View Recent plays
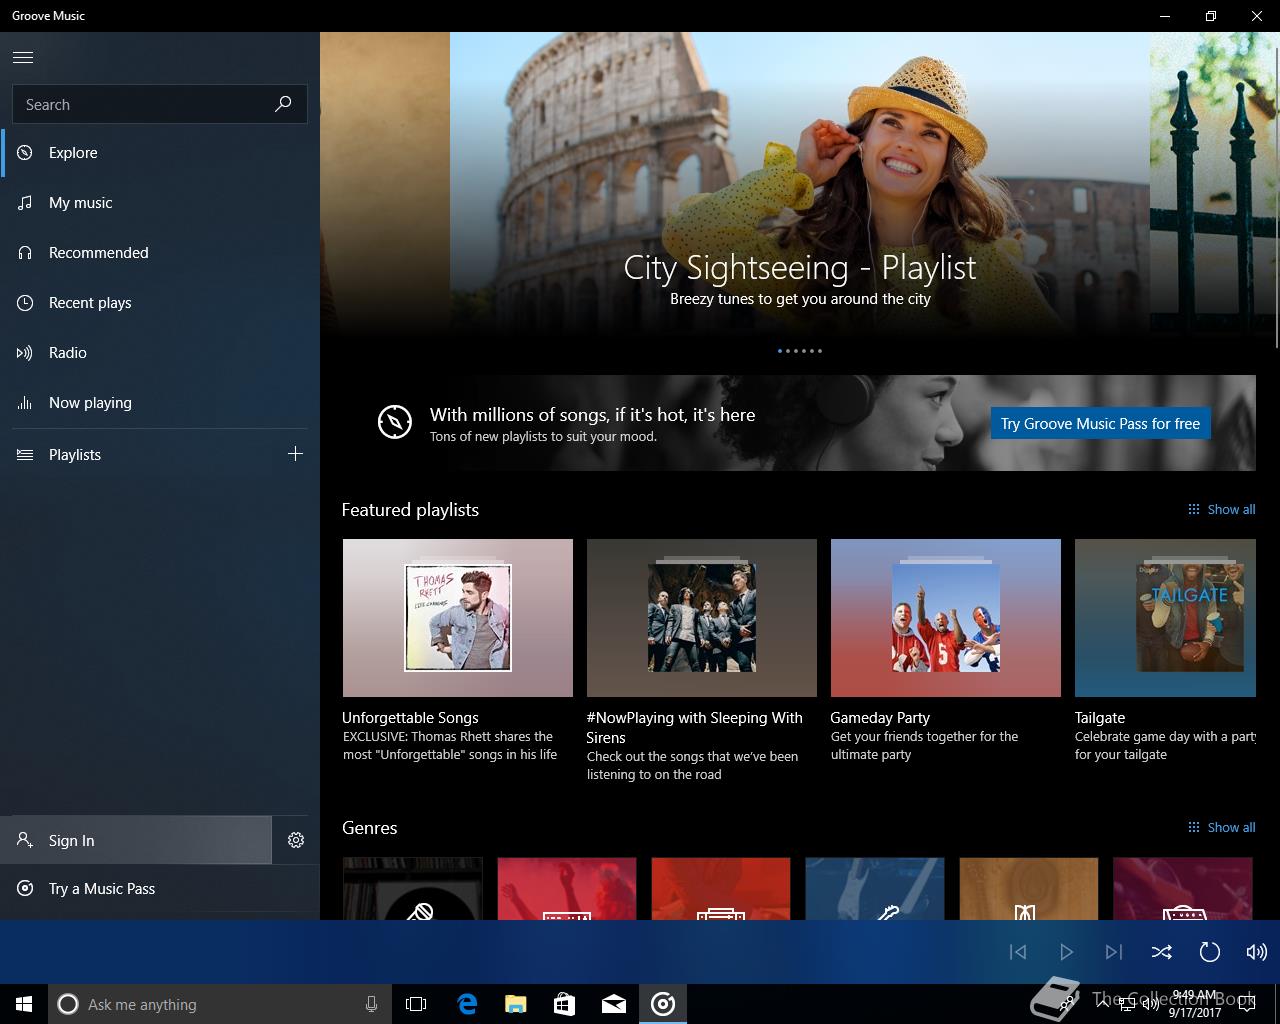 click(160, 303)
